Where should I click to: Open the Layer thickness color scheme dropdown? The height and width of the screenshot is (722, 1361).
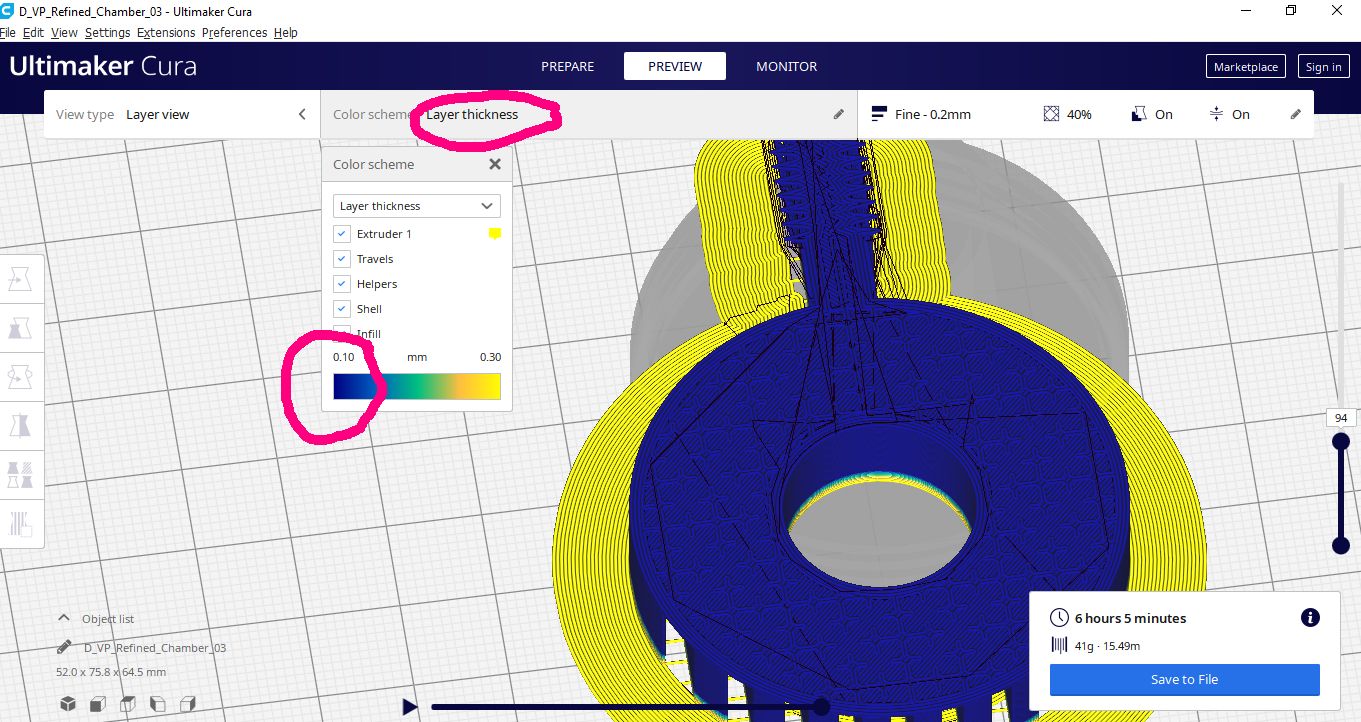pos(417,206)
